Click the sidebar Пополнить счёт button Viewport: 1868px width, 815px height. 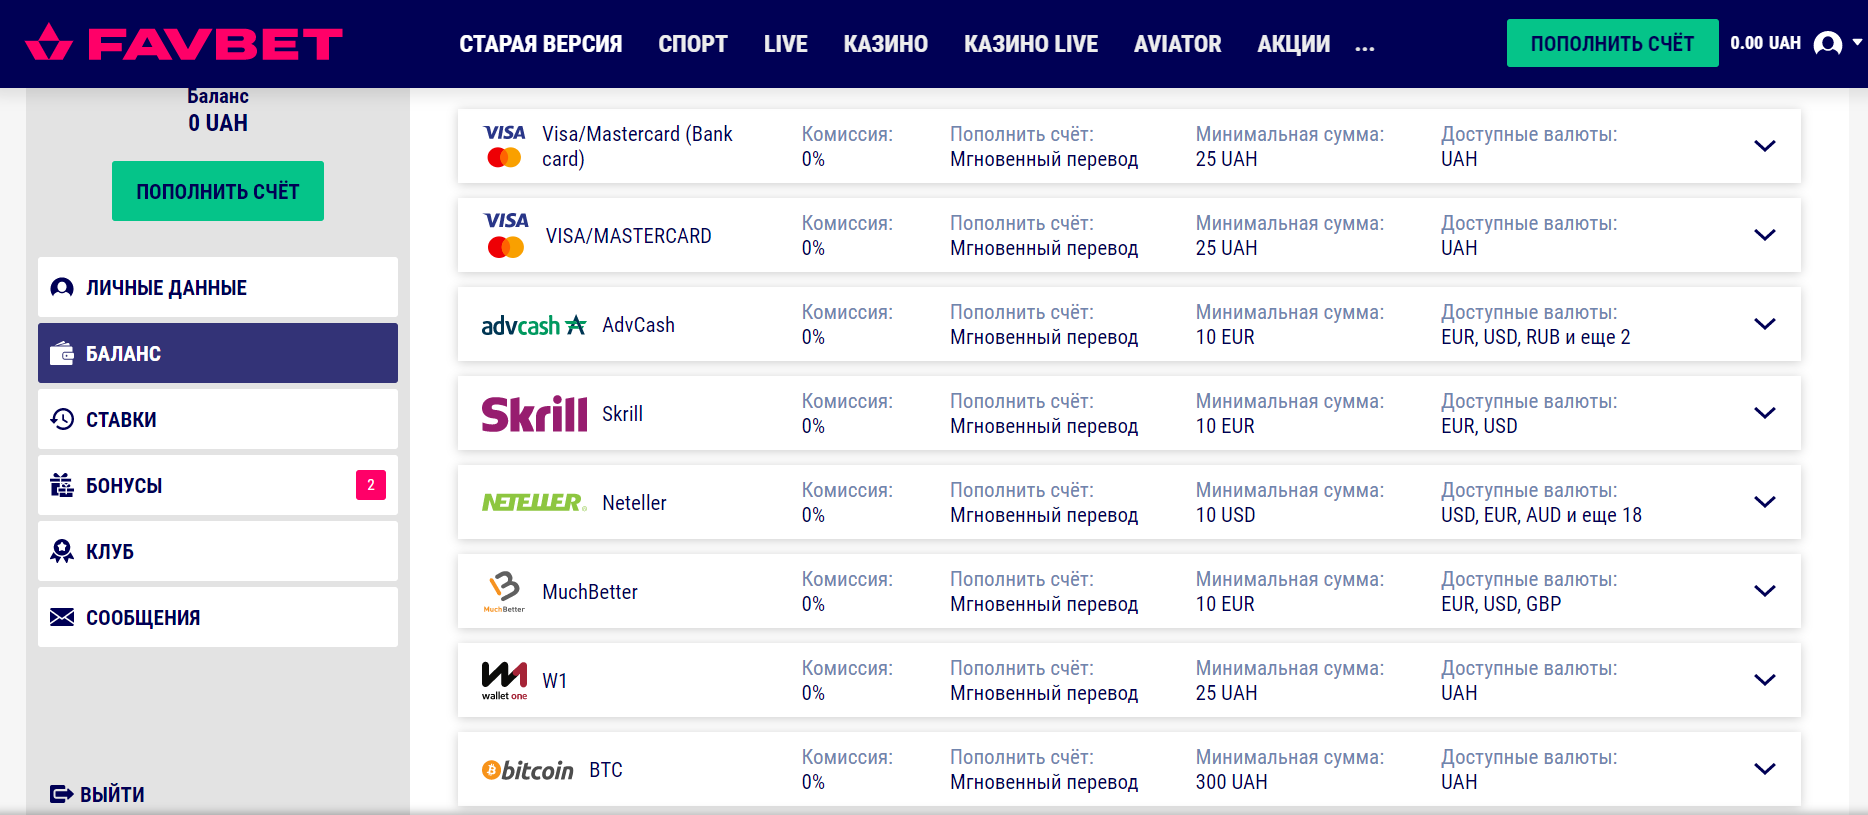coord(218,191)
